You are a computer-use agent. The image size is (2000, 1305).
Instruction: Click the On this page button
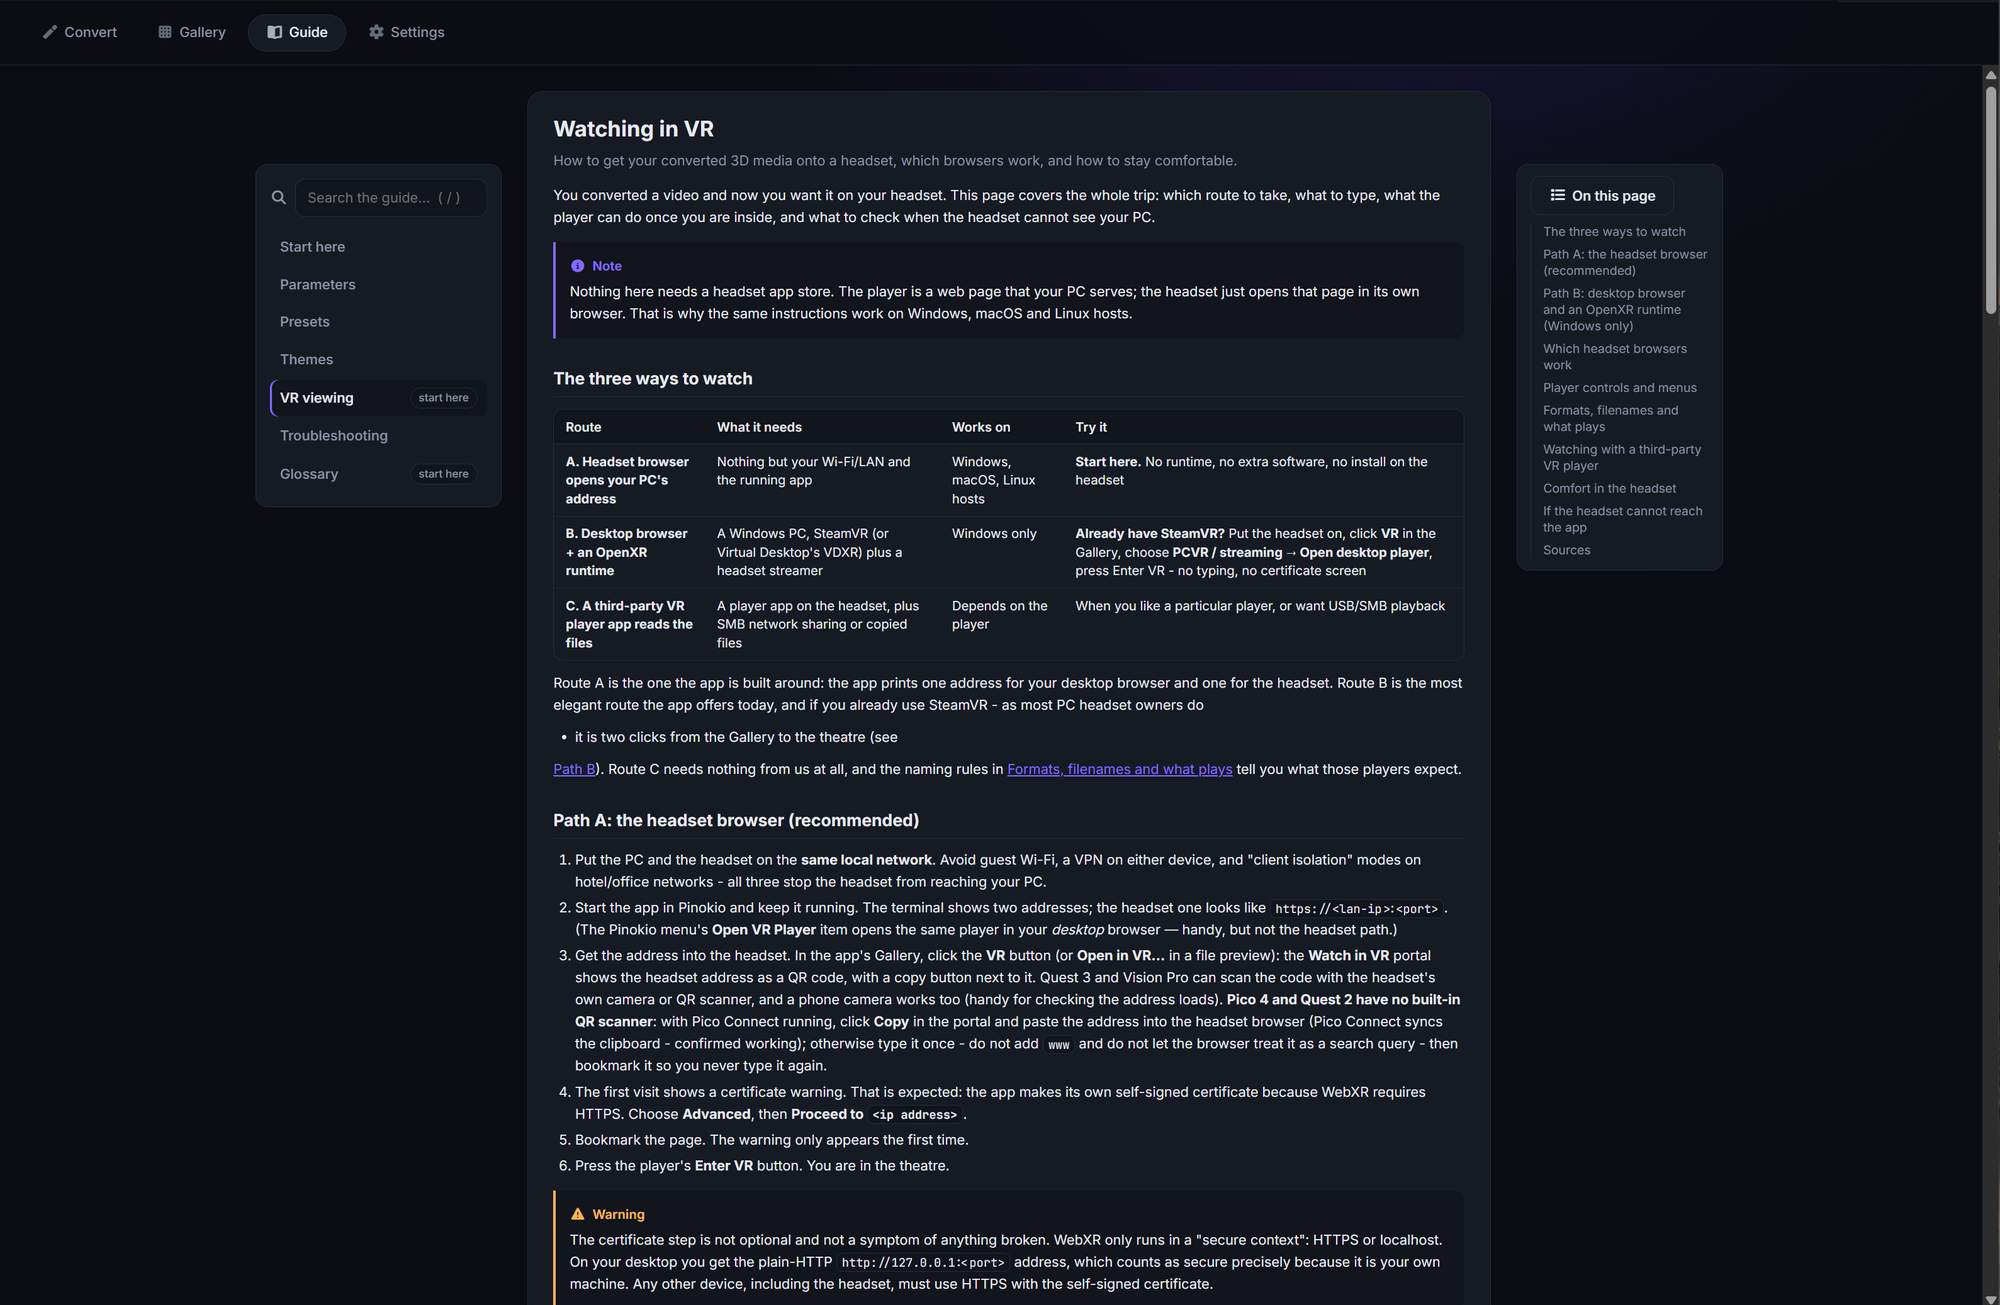point(1602,195)
